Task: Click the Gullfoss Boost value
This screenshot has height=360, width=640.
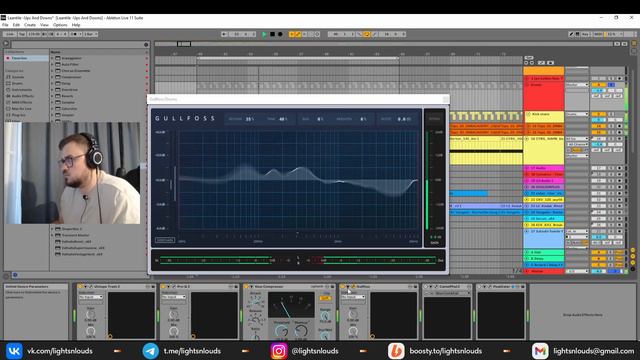Action: click(x=404, y=119)
